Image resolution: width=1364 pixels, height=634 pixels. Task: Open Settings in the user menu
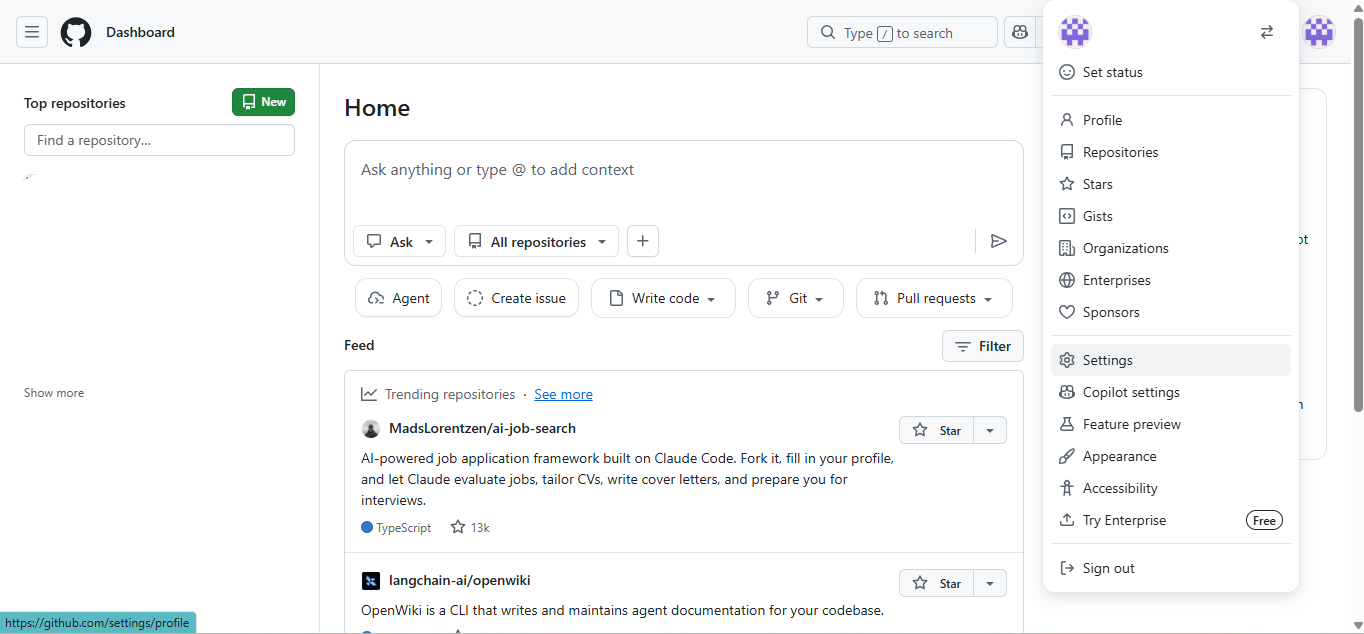pos(1171,360)
